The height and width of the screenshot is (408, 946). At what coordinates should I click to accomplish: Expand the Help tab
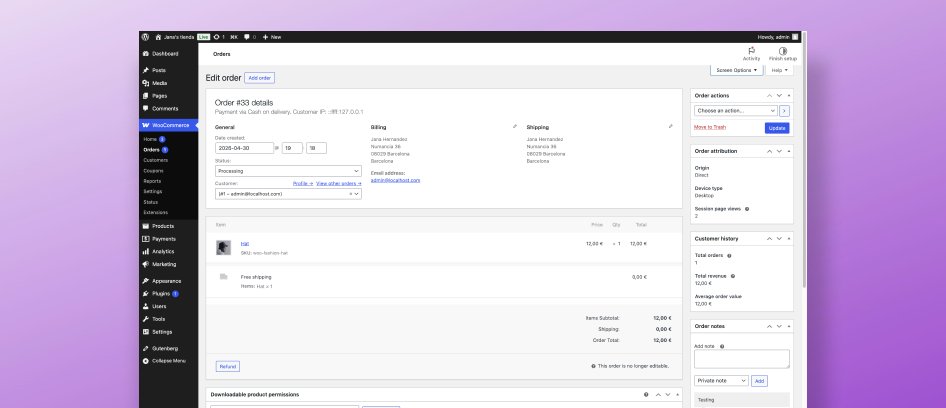(x=779, y=70)
